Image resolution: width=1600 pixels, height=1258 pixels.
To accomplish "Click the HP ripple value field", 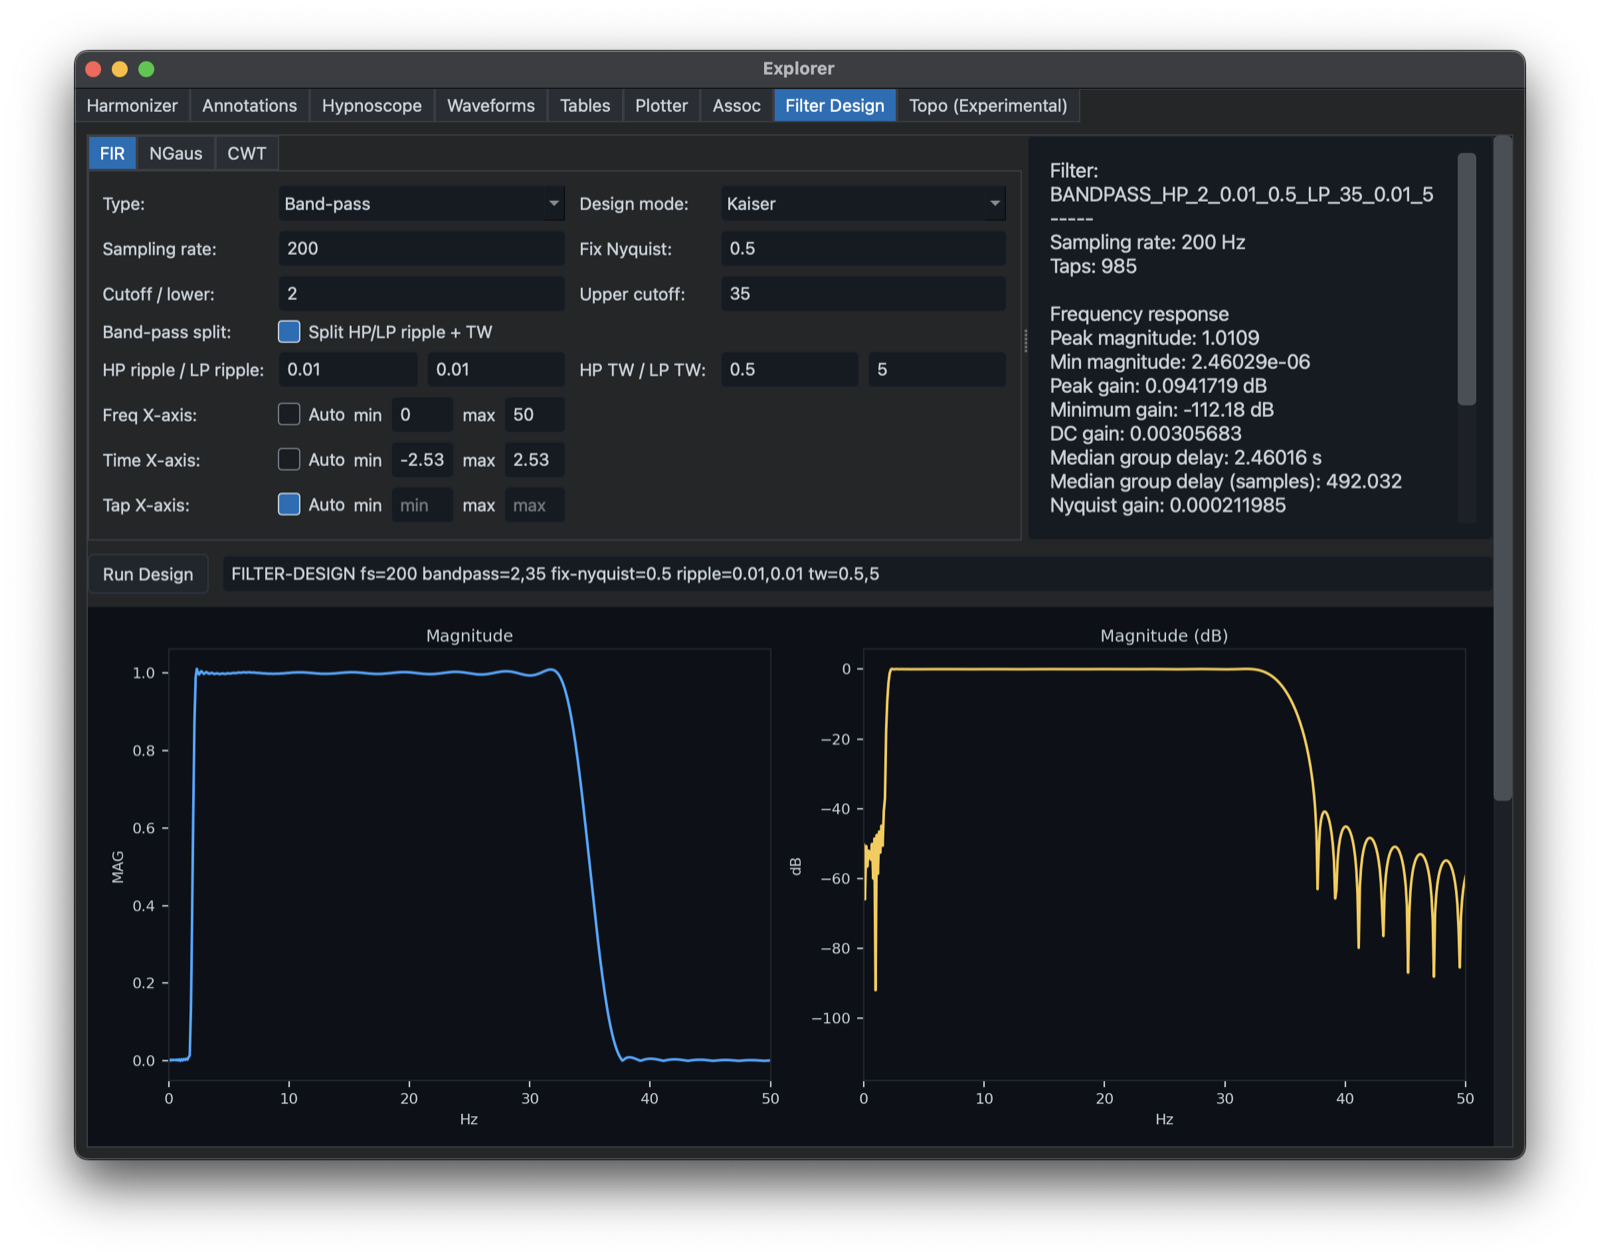I will (x=347, y=370).
